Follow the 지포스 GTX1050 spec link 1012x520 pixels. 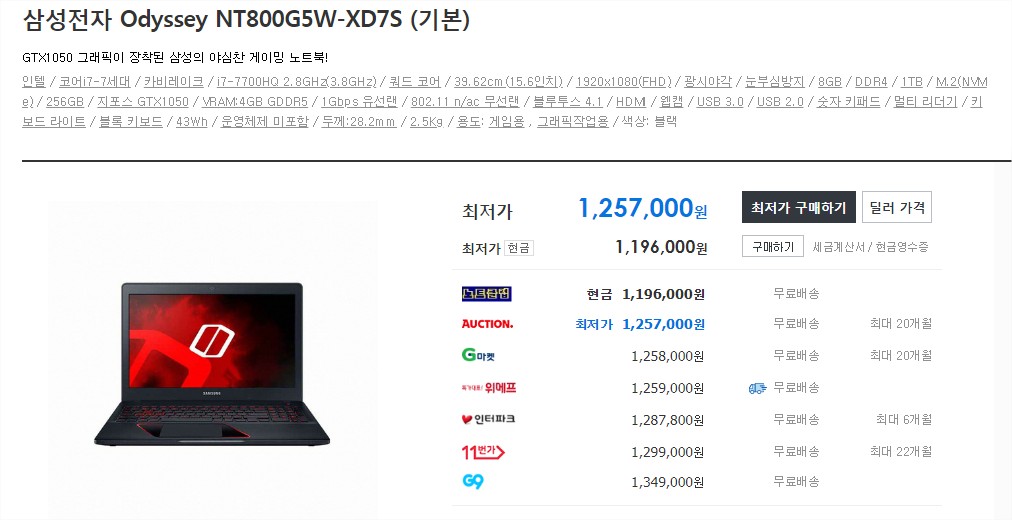coord(143,102)
